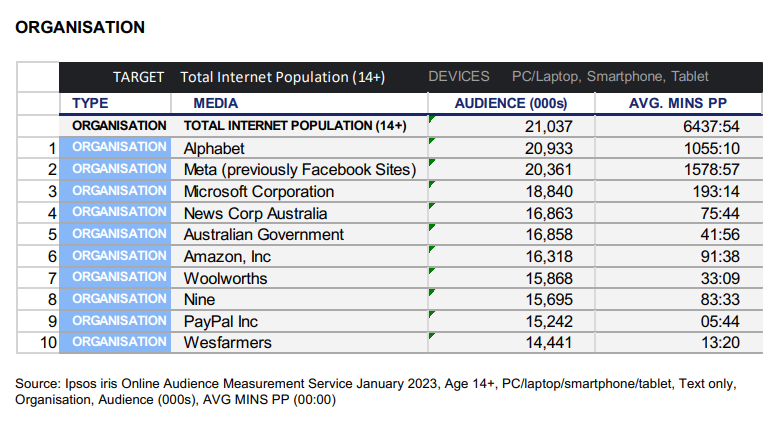The width and height of the screenshot is (778, 429).
Task: Click the AUDIENCE (000s) column header
Action: 511,103
